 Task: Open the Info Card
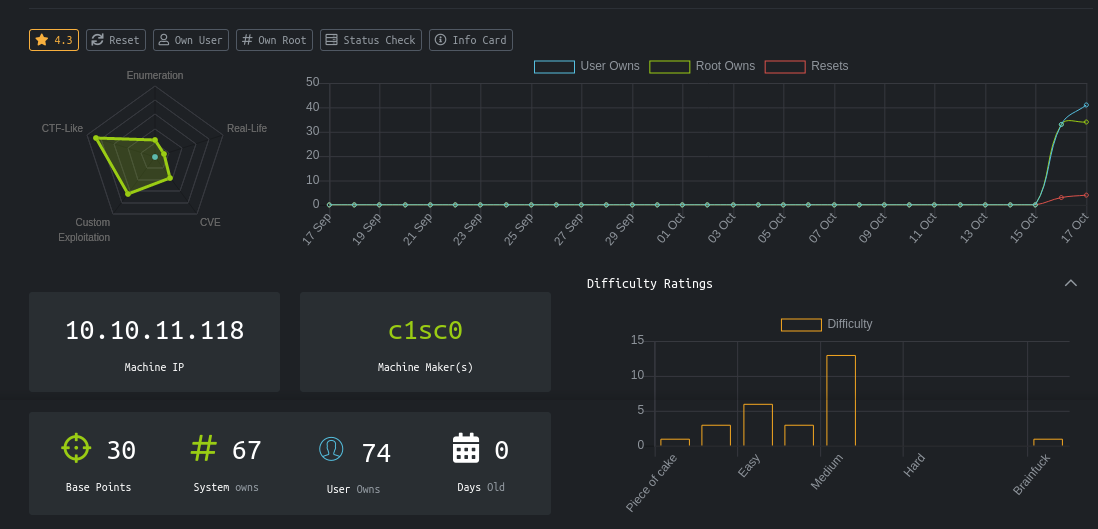tap(471, 40)
